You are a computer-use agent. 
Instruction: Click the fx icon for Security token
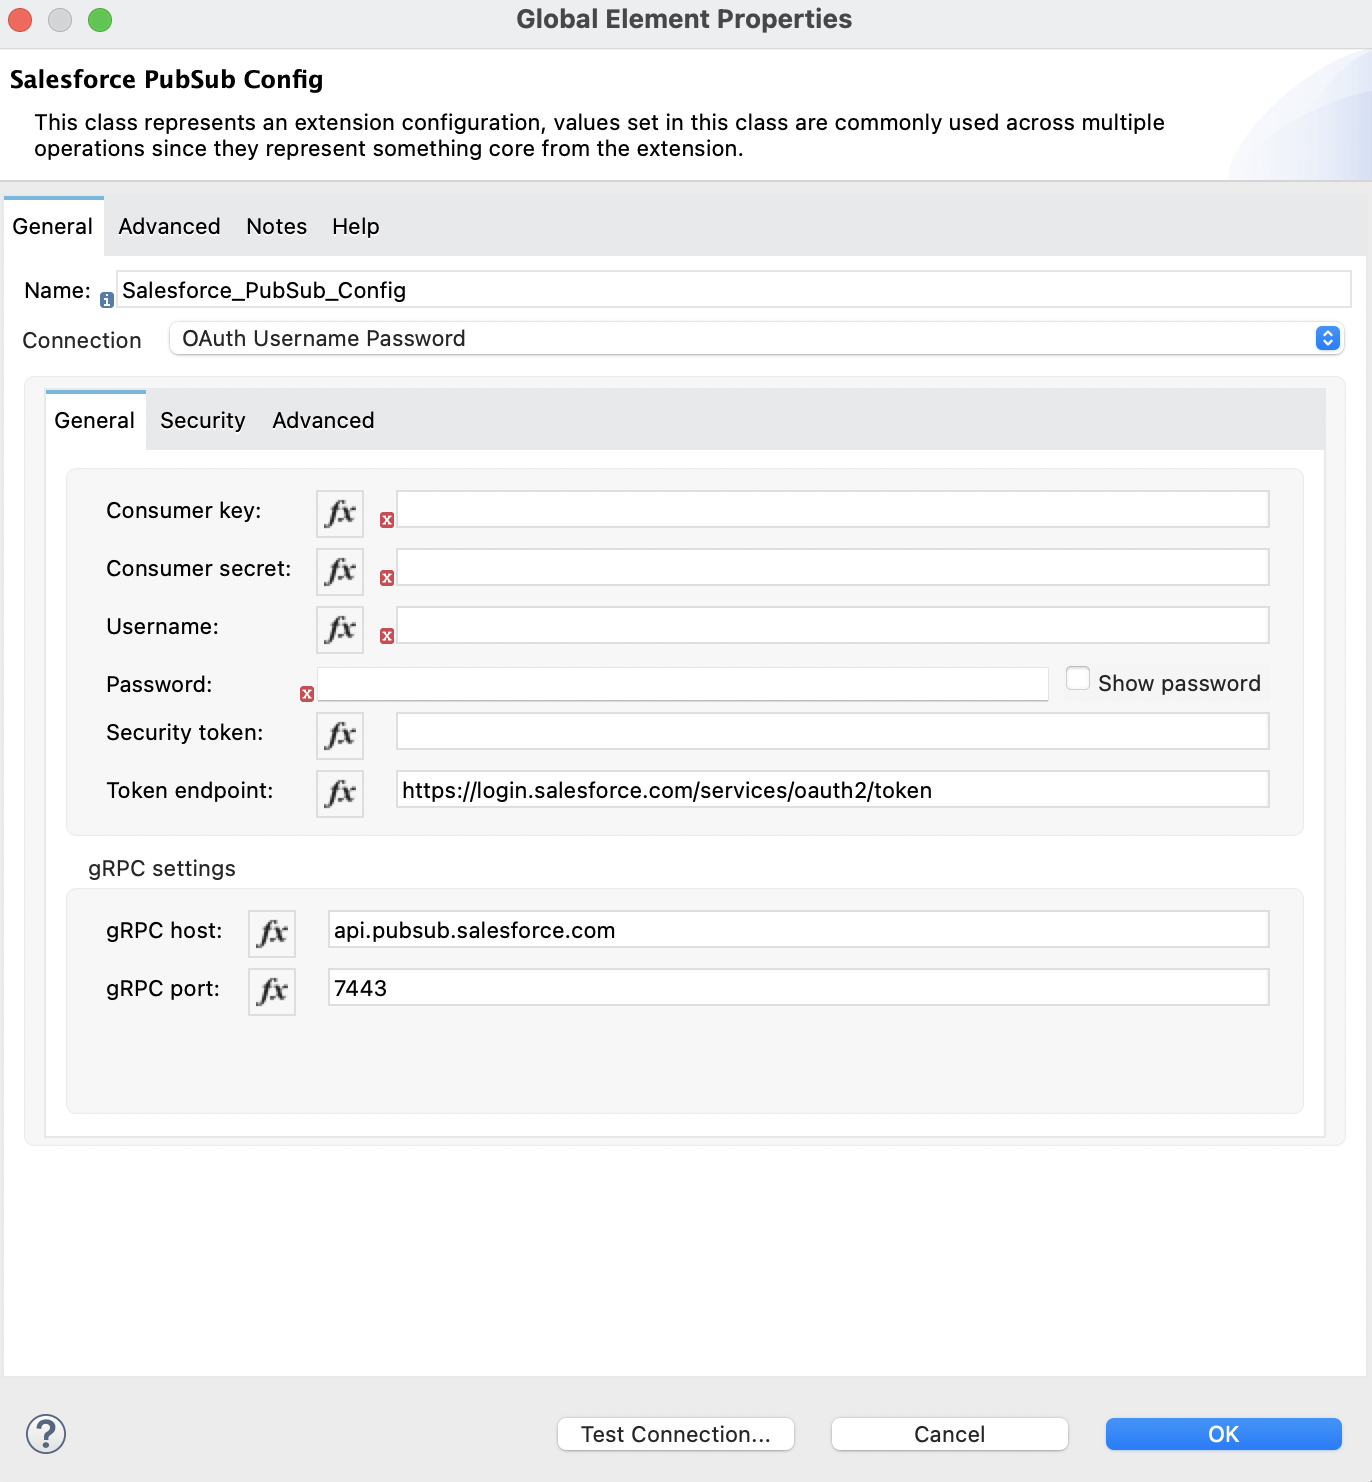coord(339,735)
